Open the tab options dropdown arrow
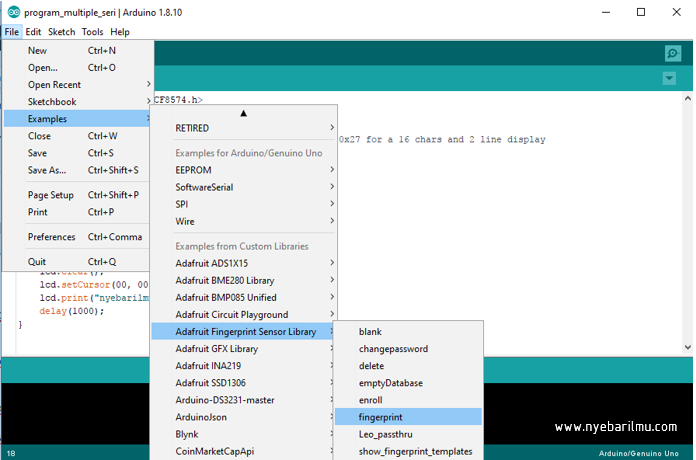Screen dimensions: 696x460 point(669,79)
